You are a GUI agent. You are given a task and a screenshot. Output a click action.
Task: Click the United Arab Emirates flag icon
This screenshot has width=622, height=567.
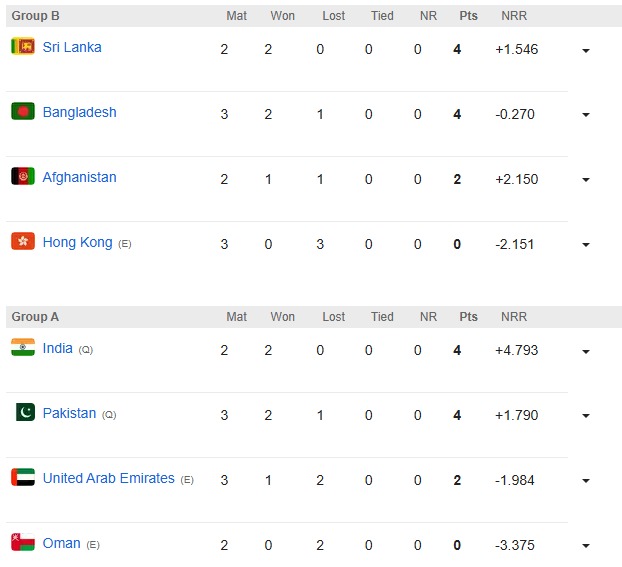[x=23, y=478]
